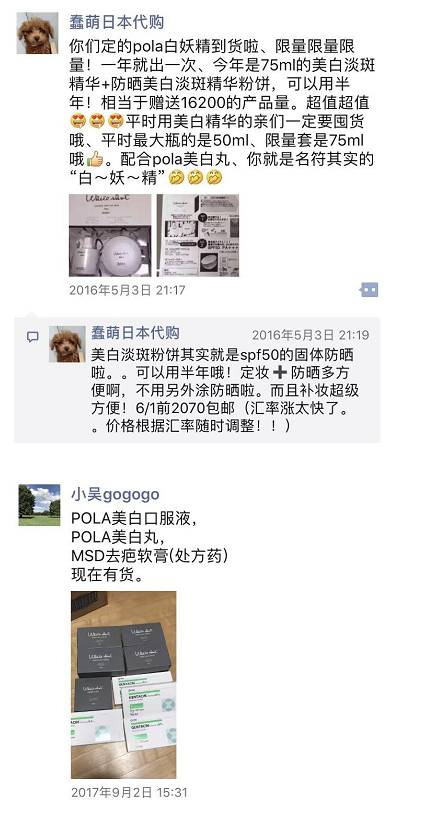Open the POLA boxes and ointment photo
The height and width of the screenshot is (817, 437).
point(123,685)
